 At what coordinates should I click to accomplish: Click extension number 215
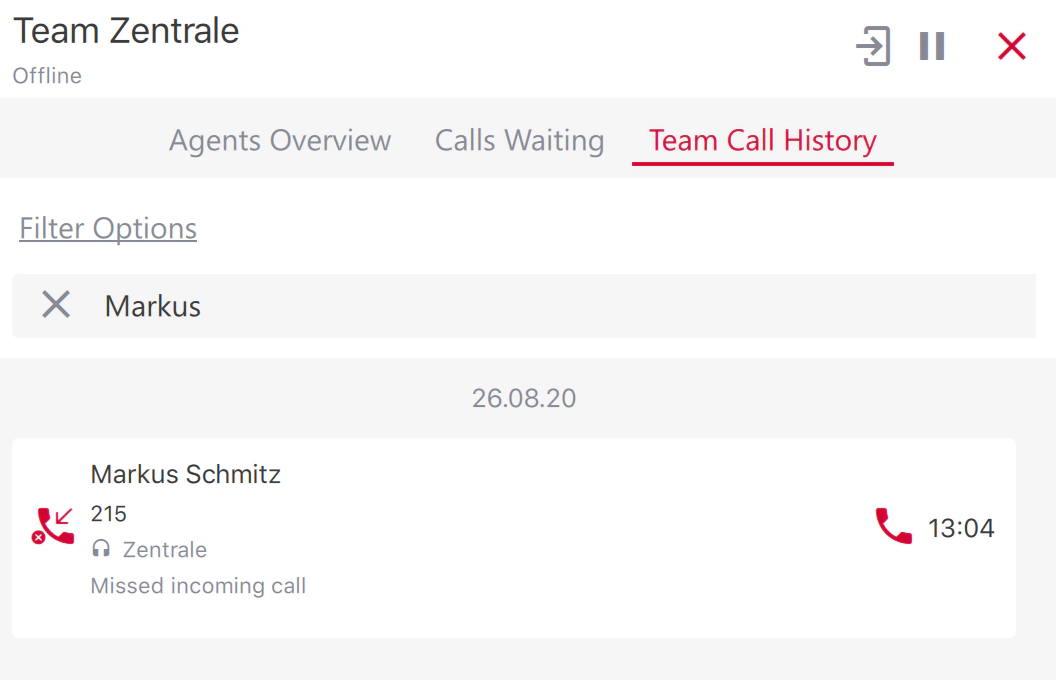coord(109,513)
